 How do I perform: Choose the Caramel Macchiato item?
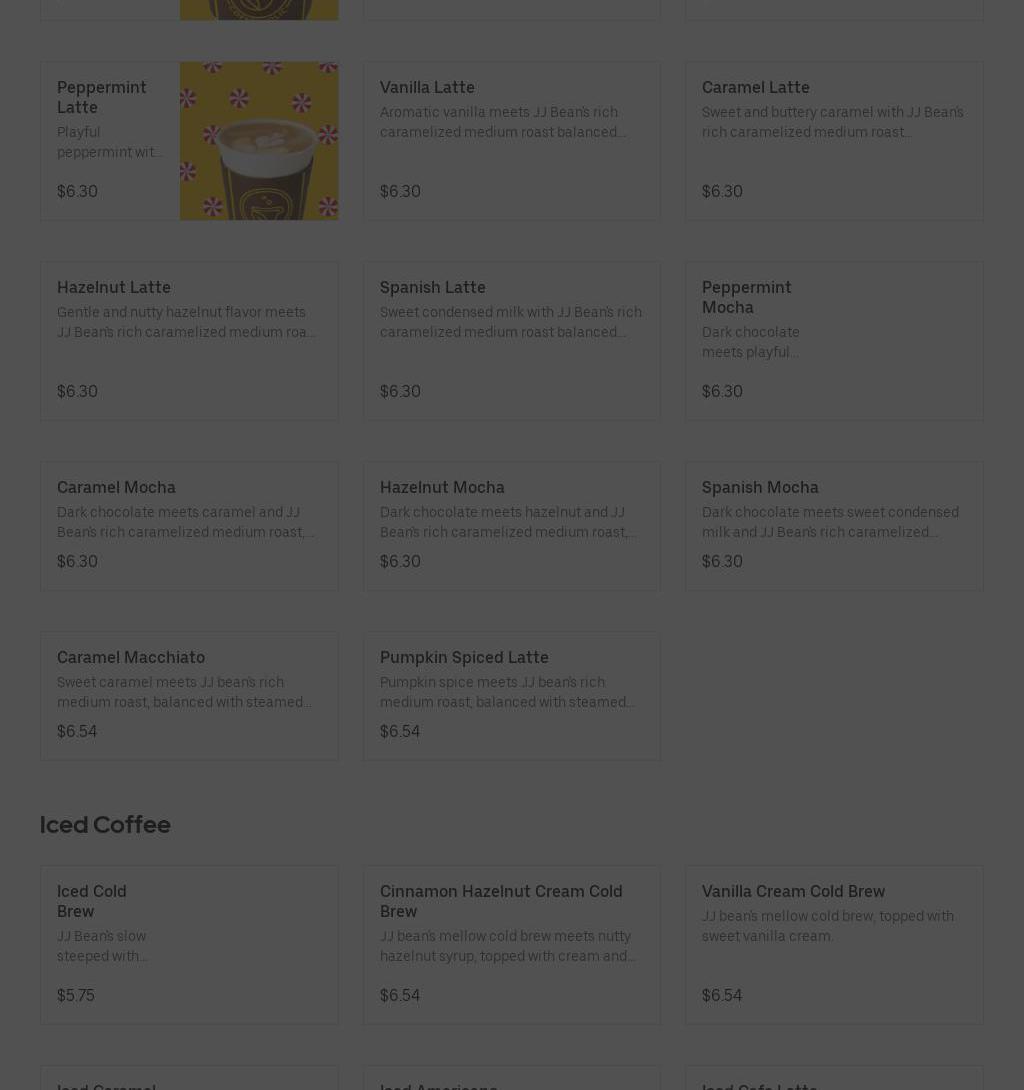click(x=189, y=696)
